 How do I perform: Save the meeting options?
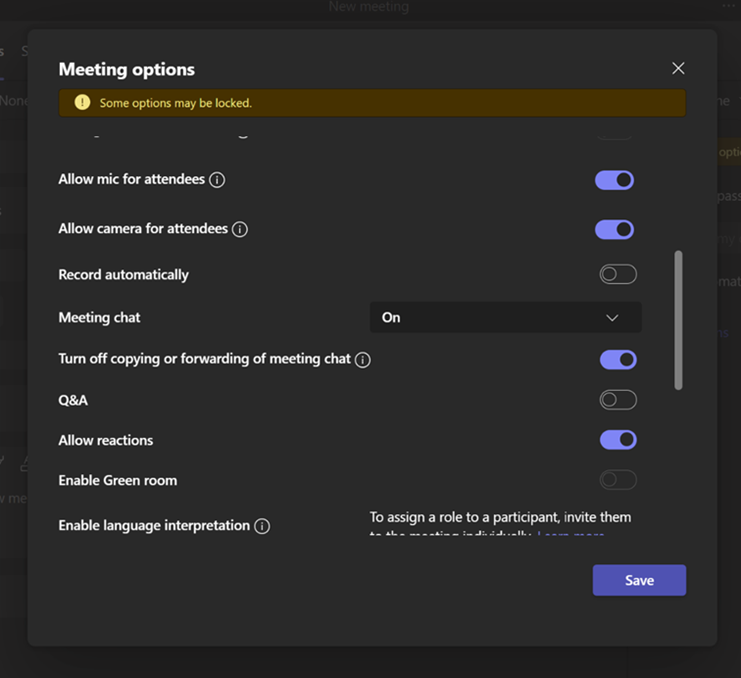pos(639,580)
